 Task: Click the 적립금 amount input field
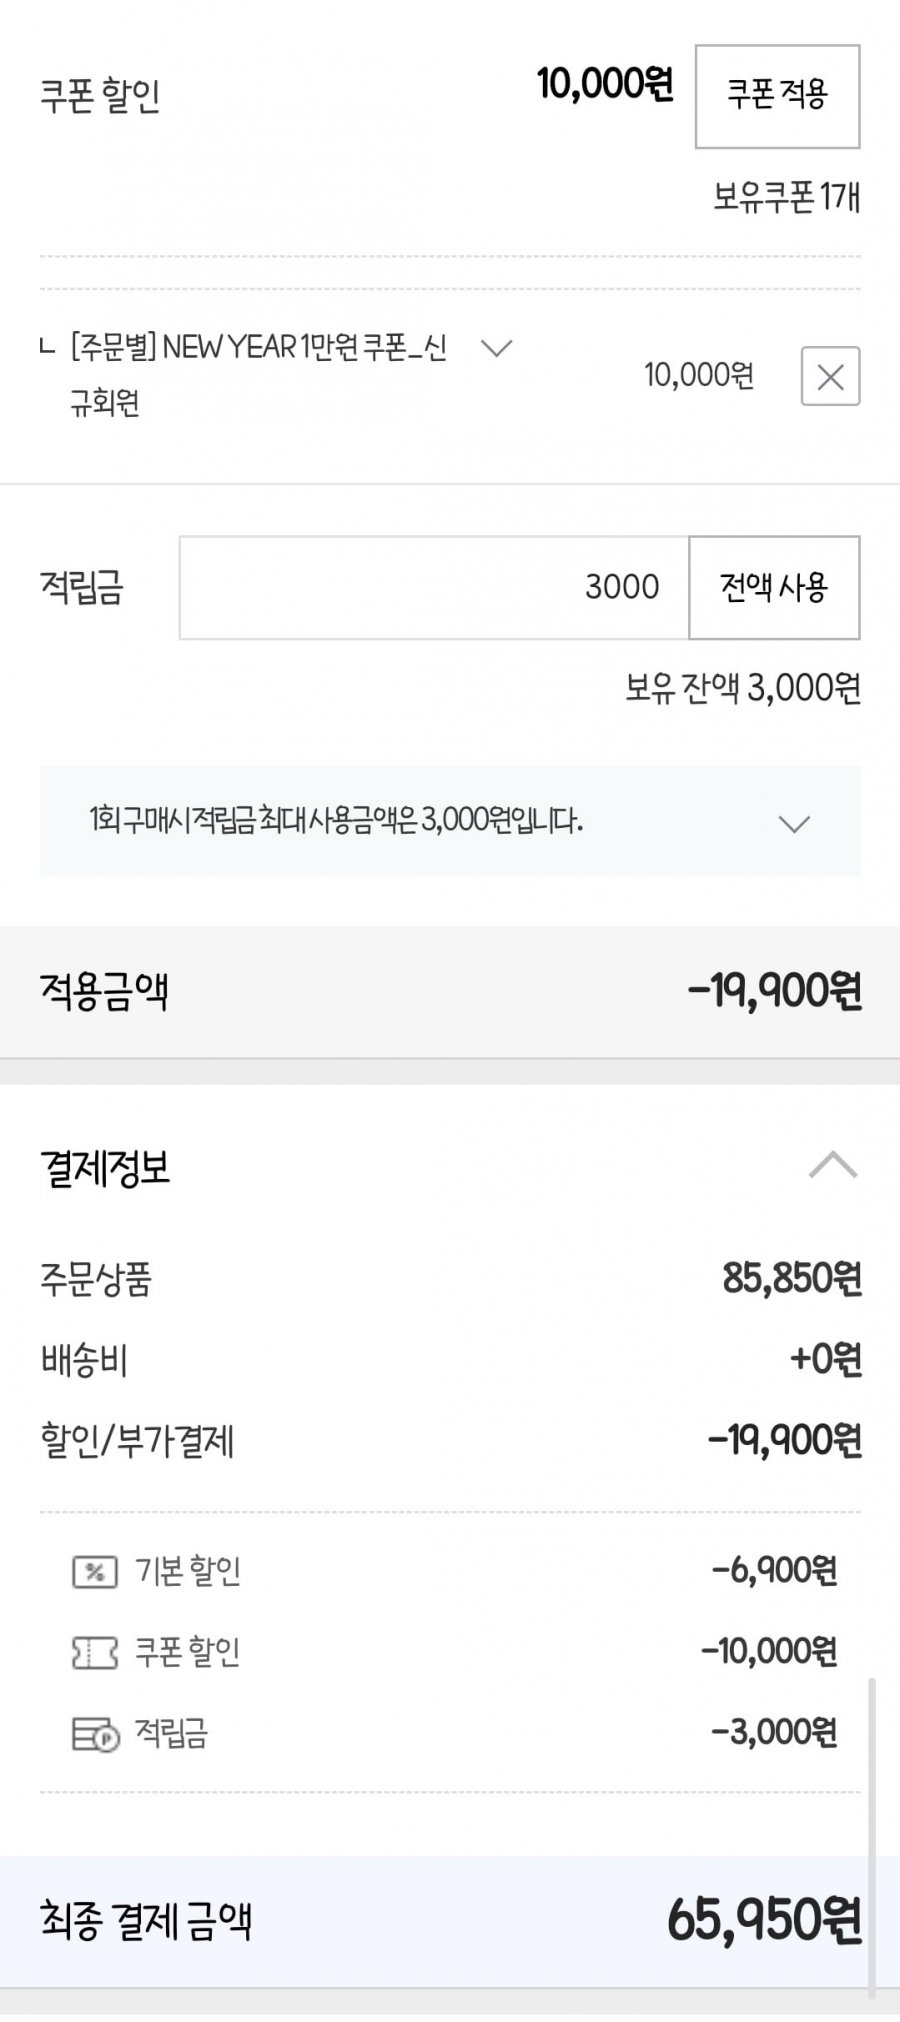pyautogui.click(x=434, y=587)
